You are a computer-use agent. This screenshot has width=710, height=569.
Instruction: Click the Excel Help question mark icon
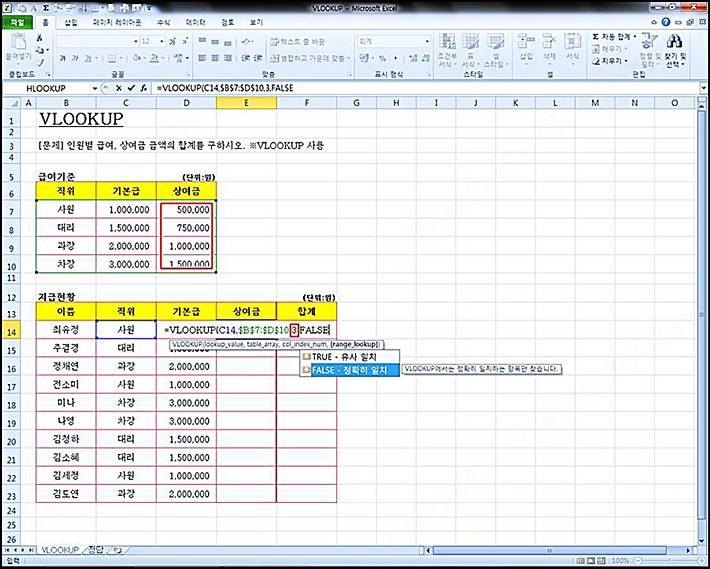click(x=665, y=22)
